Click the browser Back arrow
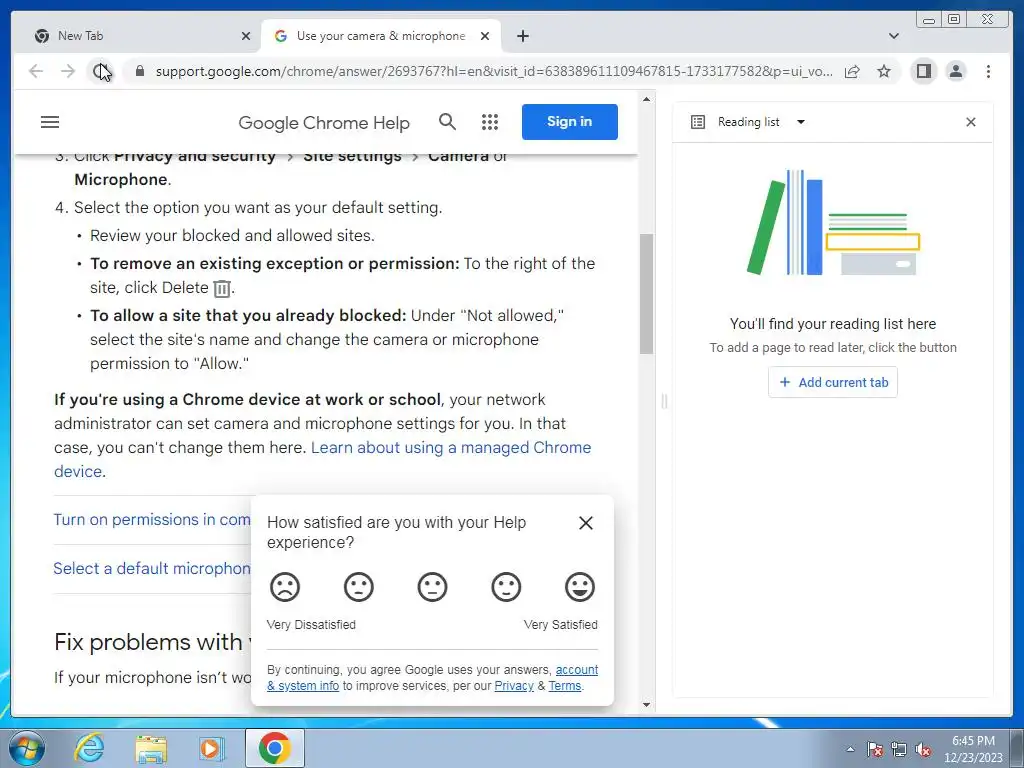The image size is (1024, 768). point(36,71)
